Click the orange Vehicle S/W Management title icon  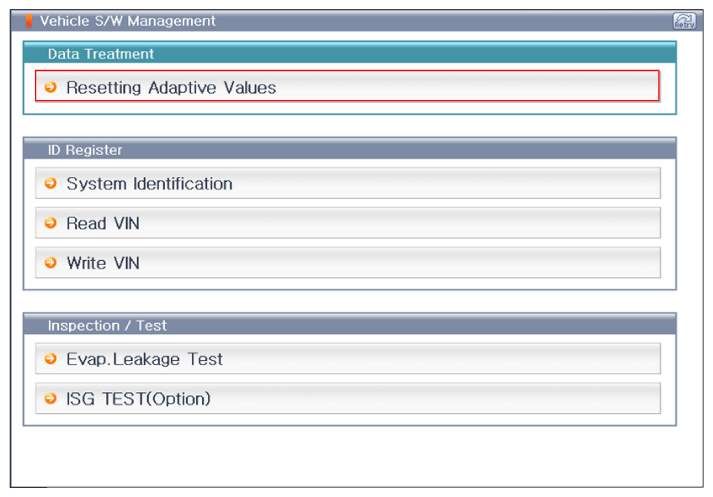click(x=28, y=21)
